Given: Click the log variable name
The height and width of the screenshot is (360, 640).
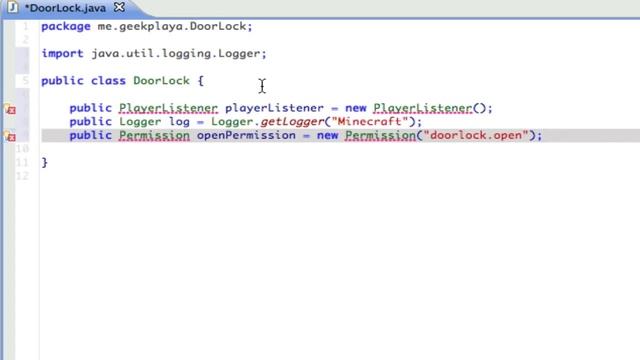Looking at the screenshot, I should click(179, 122).
